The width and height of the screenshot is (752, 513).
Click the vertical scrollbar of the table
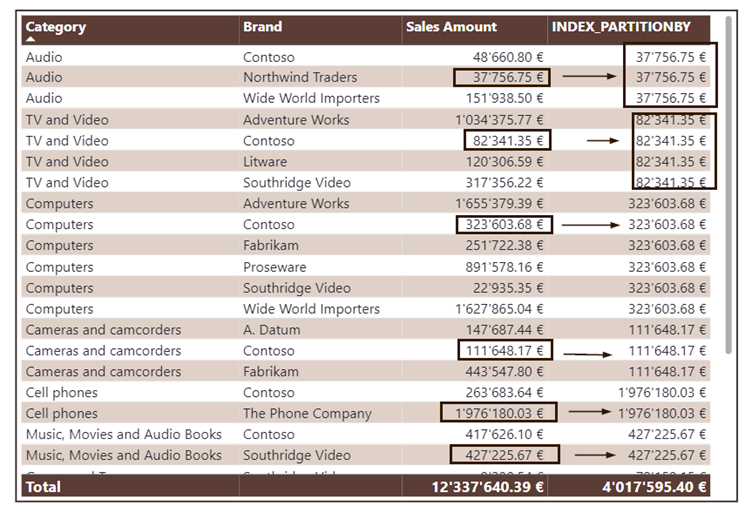[x=728, y=185]
